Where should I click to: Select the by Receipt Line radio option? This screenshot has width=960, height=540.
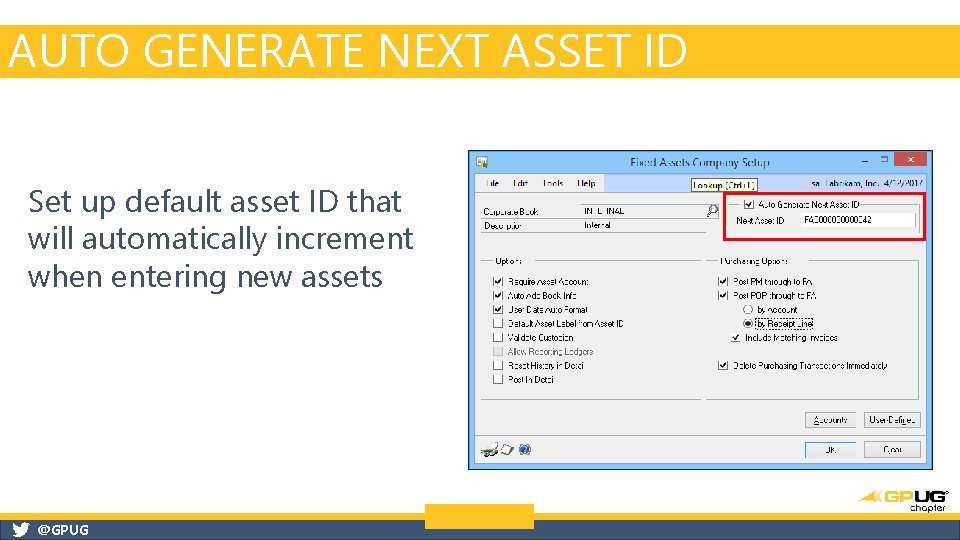pos(748,323)
